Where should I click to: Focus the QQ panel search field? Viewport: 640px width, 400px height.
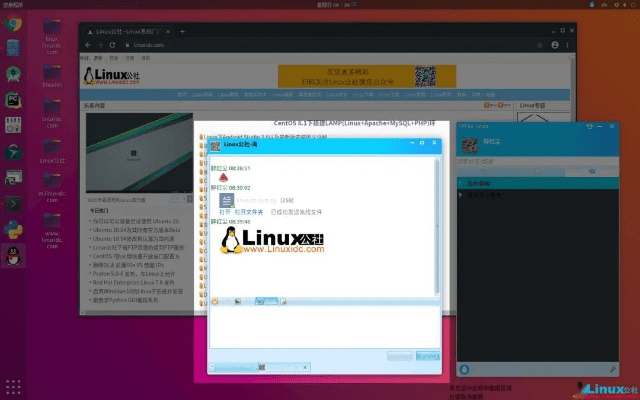pos(537,162)
